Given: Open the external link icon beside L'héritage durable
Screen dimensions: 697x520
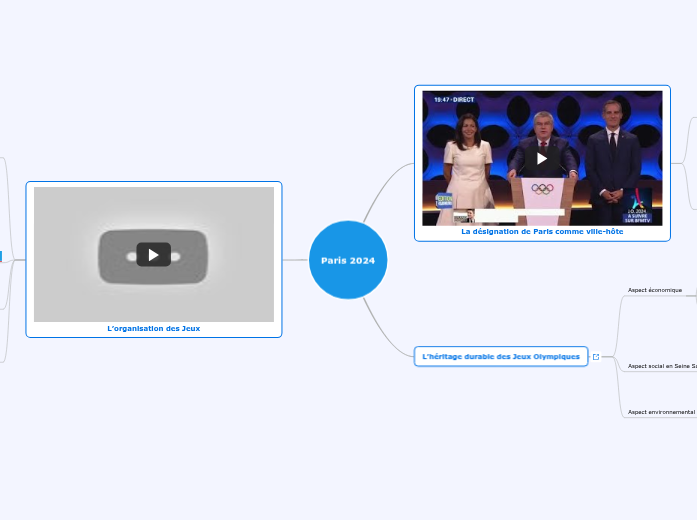Looking at the screenshot, I should click(x=596, y=357).
